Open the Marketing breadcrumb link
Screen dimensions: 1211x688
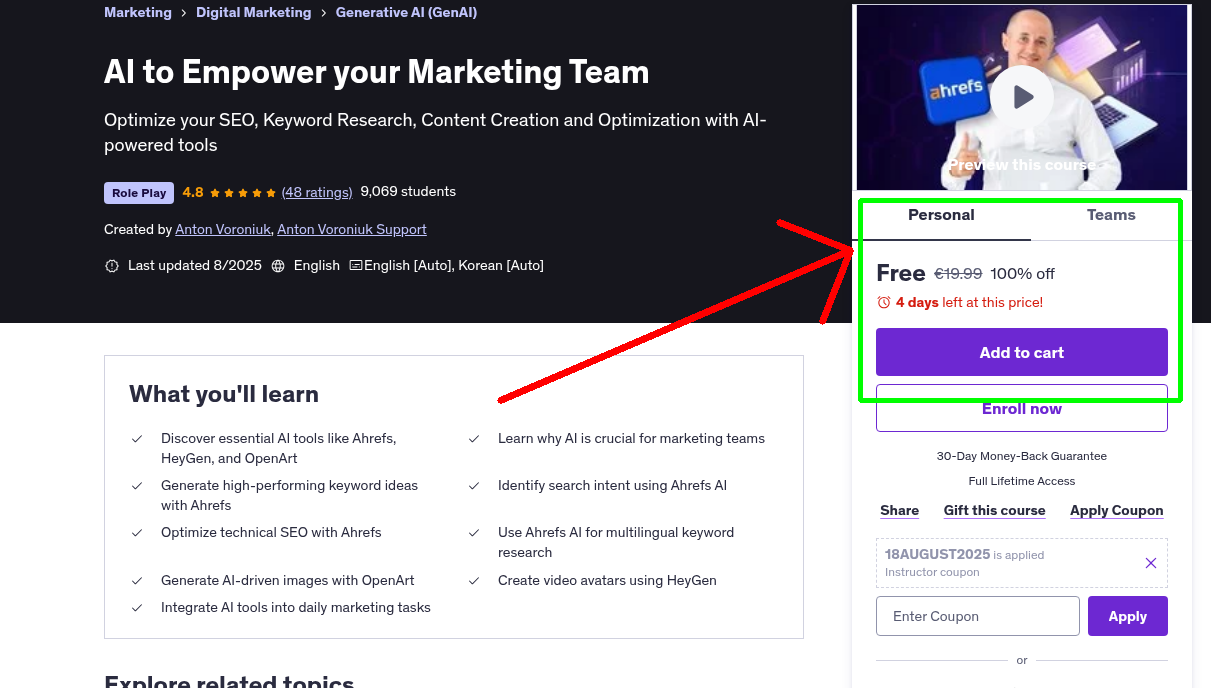[138, 13]
